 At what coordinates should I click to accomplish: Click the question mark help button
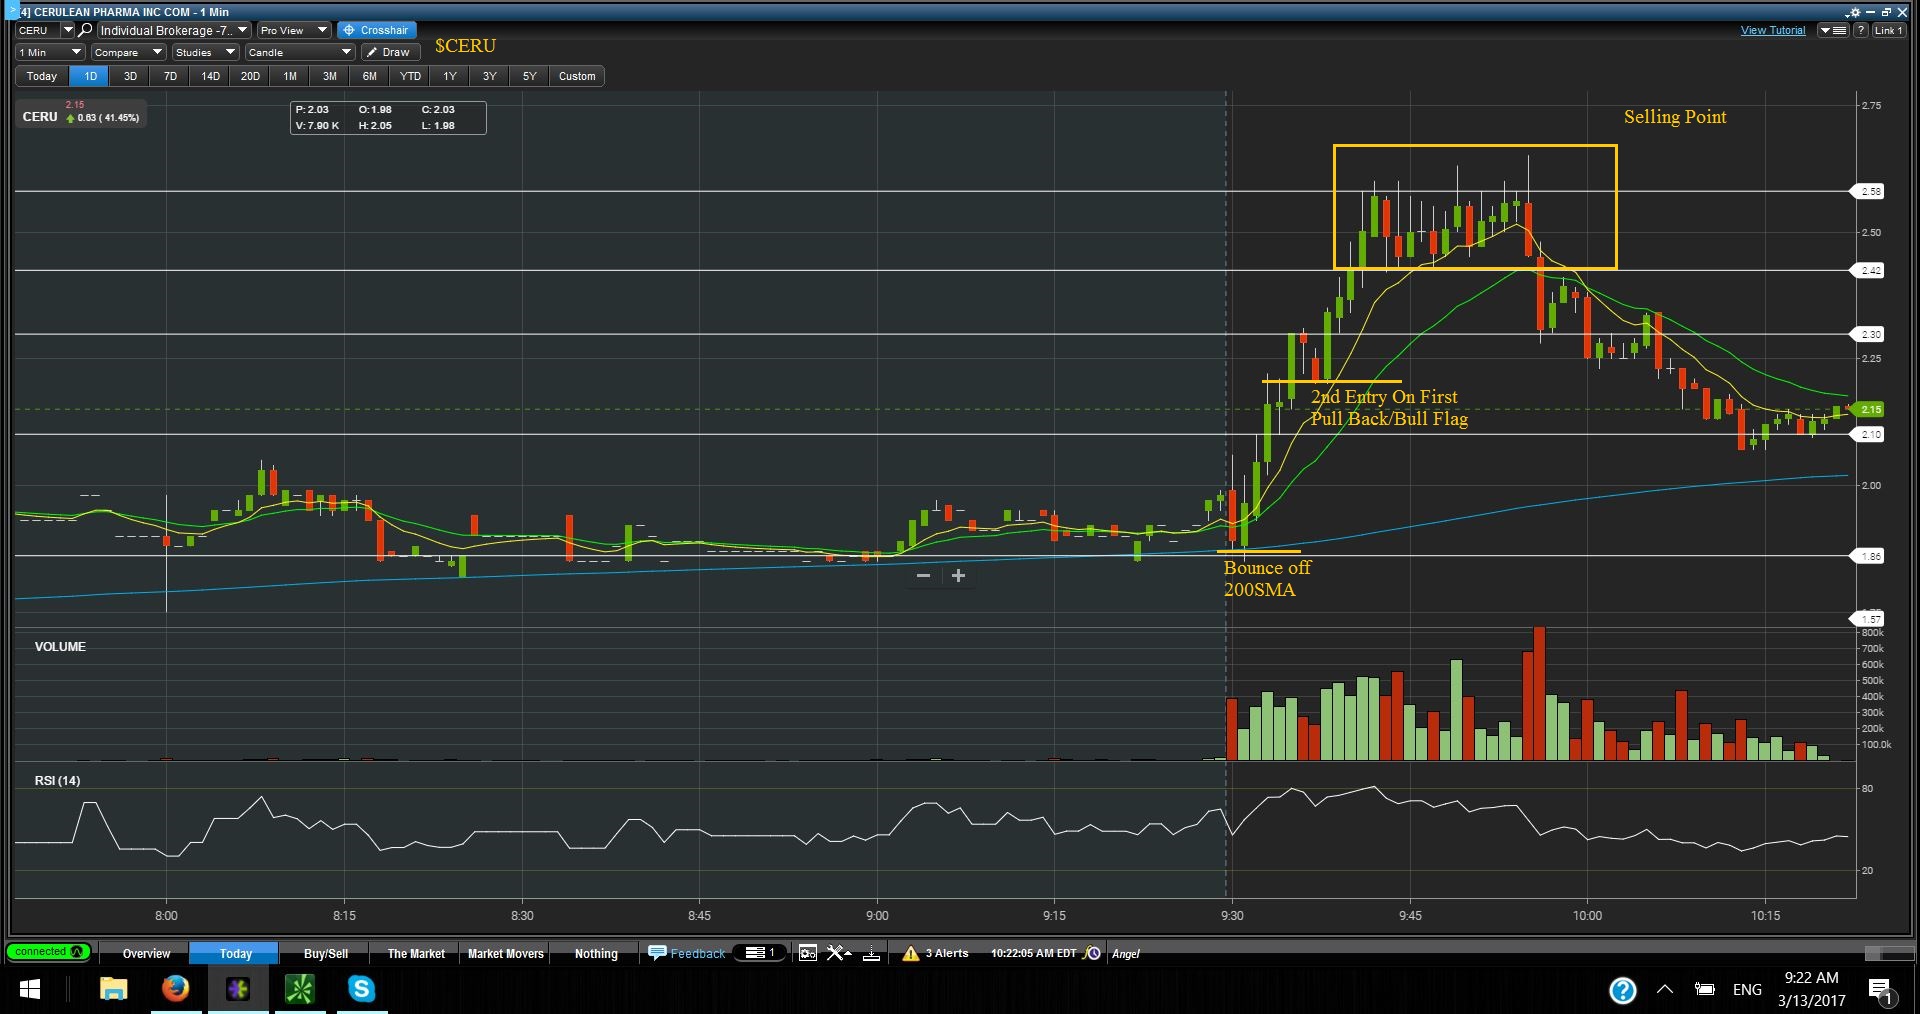1861,30
